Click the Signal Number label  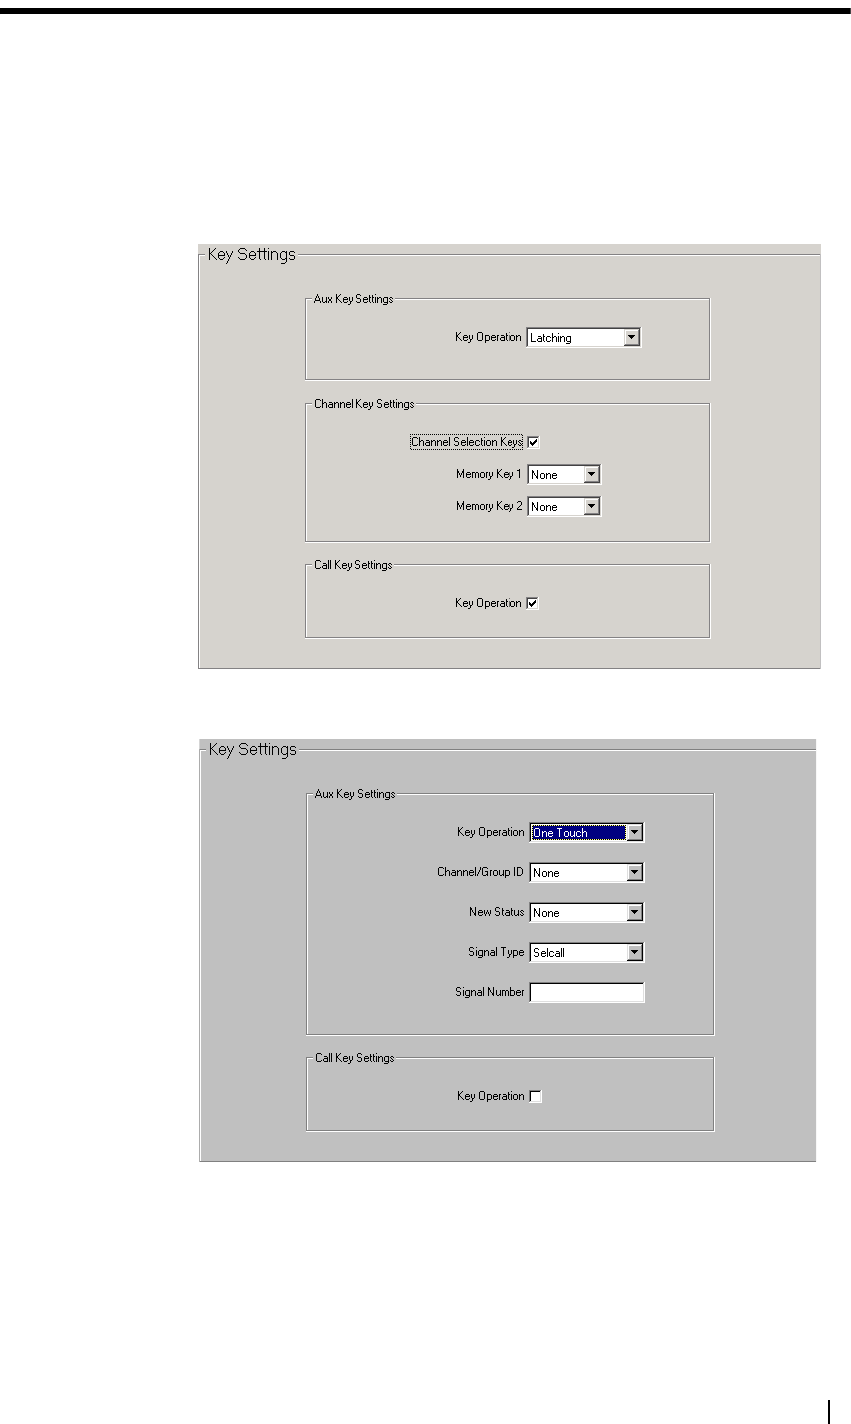click(x=490, y=993)
